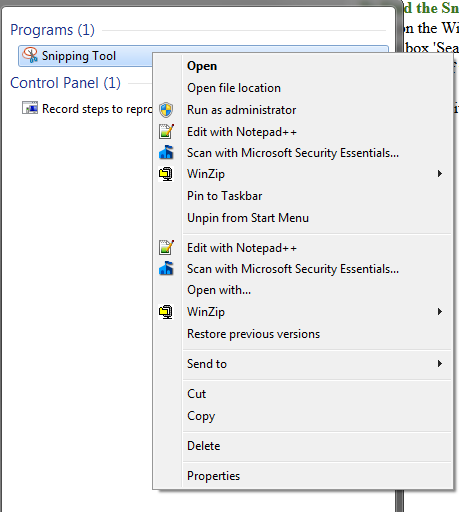
Task: Click the second Notepad++ icon in the lower group
Action: 166,247
